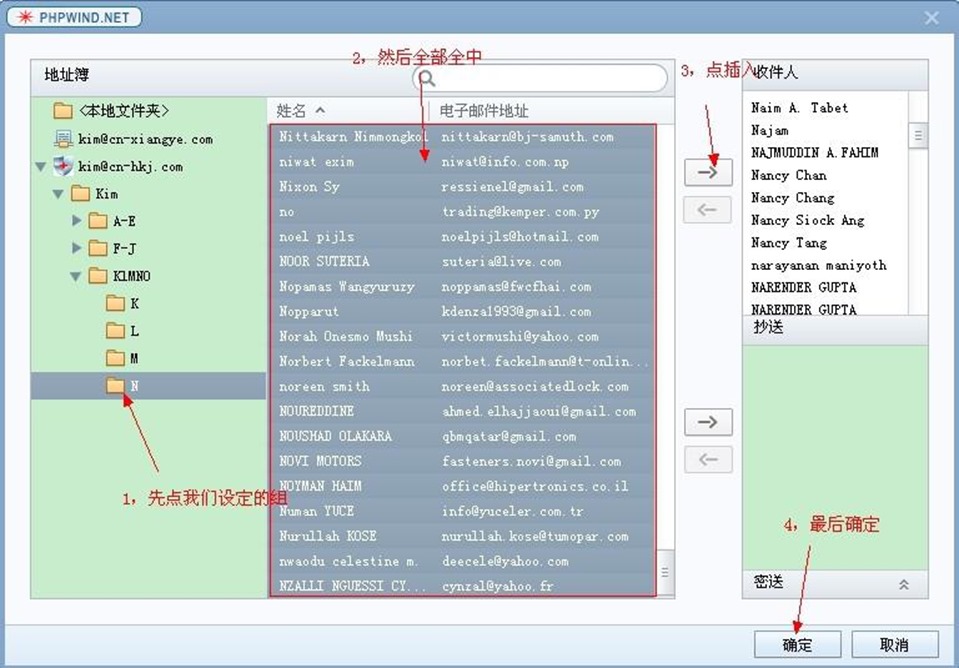Expand the F-J folder
Image resolution: width=959 pixels, height=668 pixels.
(78, 248)
